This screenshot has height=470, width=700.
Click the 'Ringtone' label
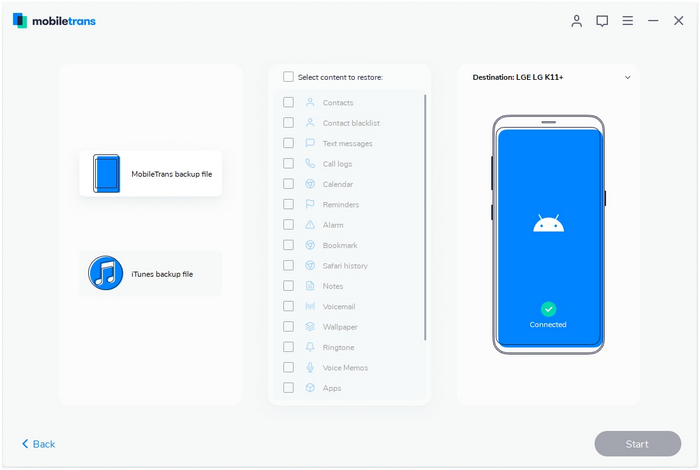coord(338,347)
